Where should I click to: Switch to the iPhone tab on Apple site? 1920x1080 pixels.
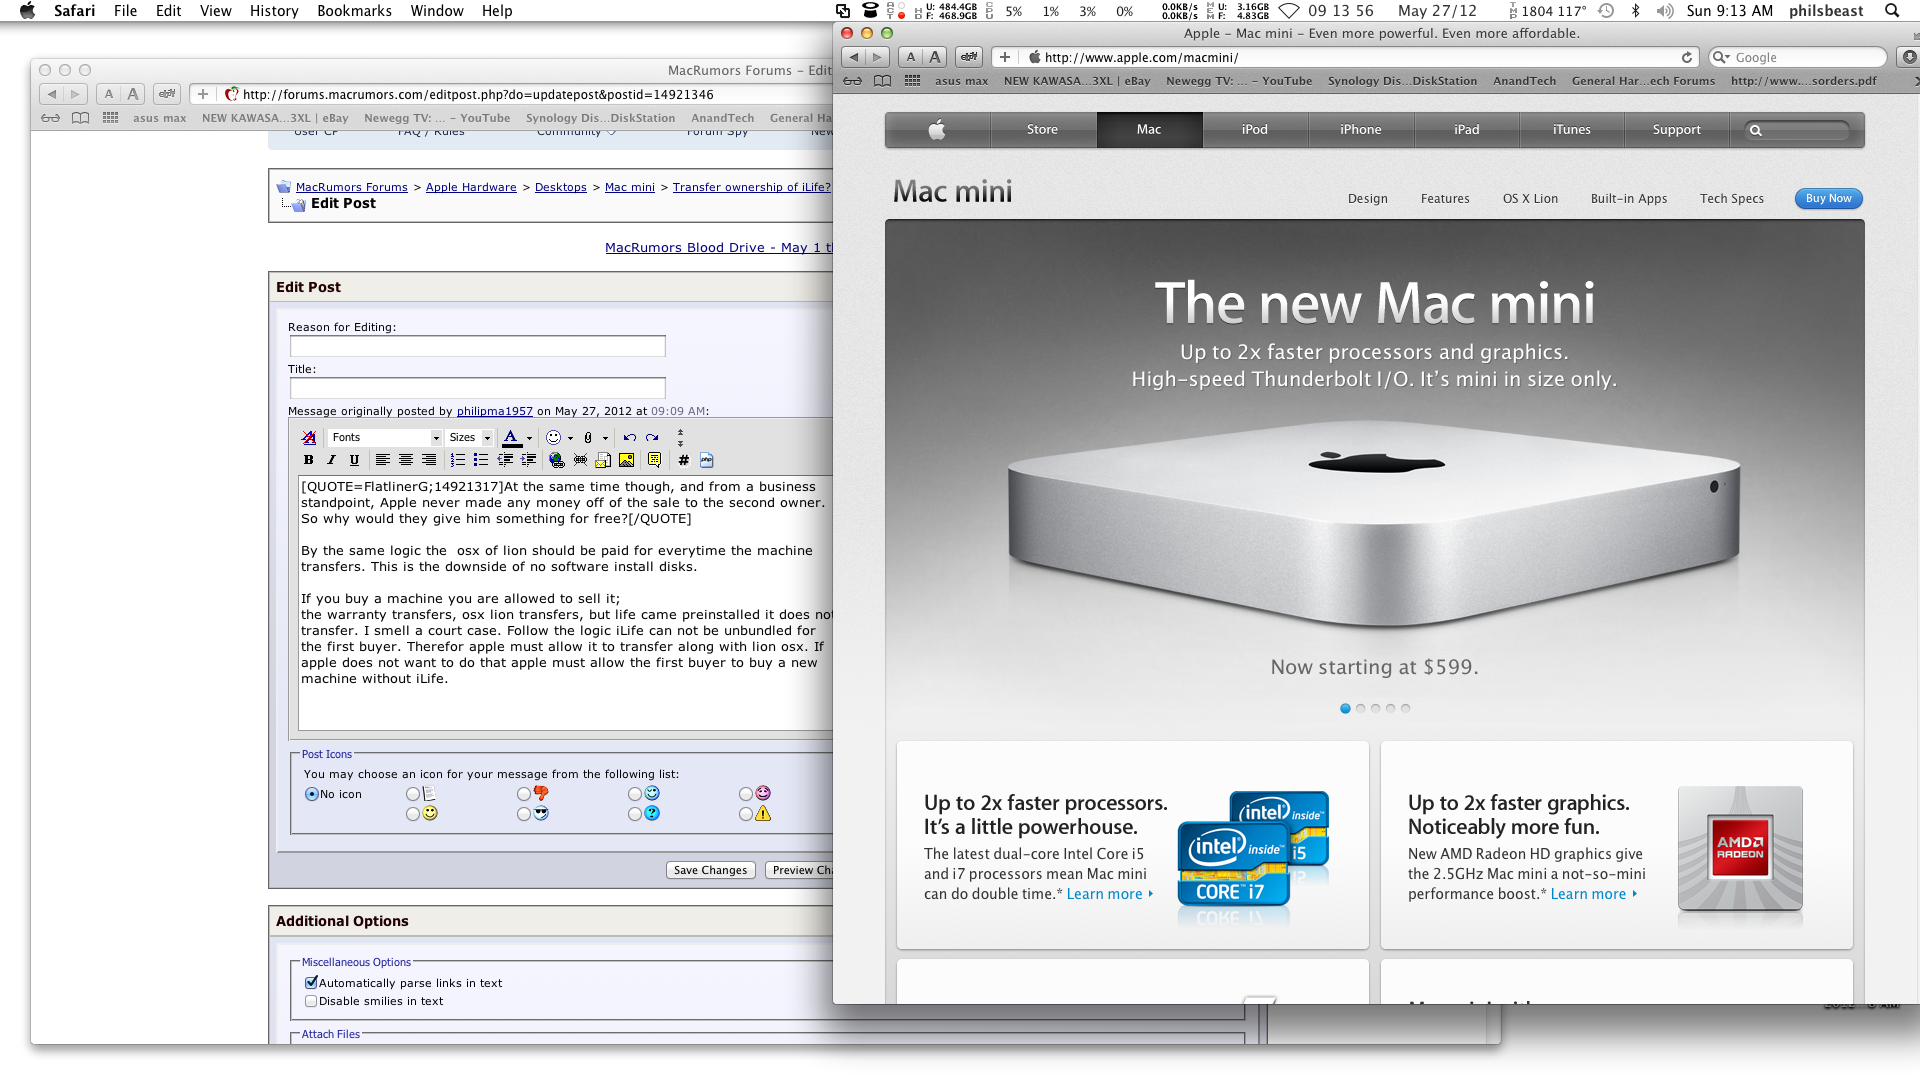(x=1360, y=130)
